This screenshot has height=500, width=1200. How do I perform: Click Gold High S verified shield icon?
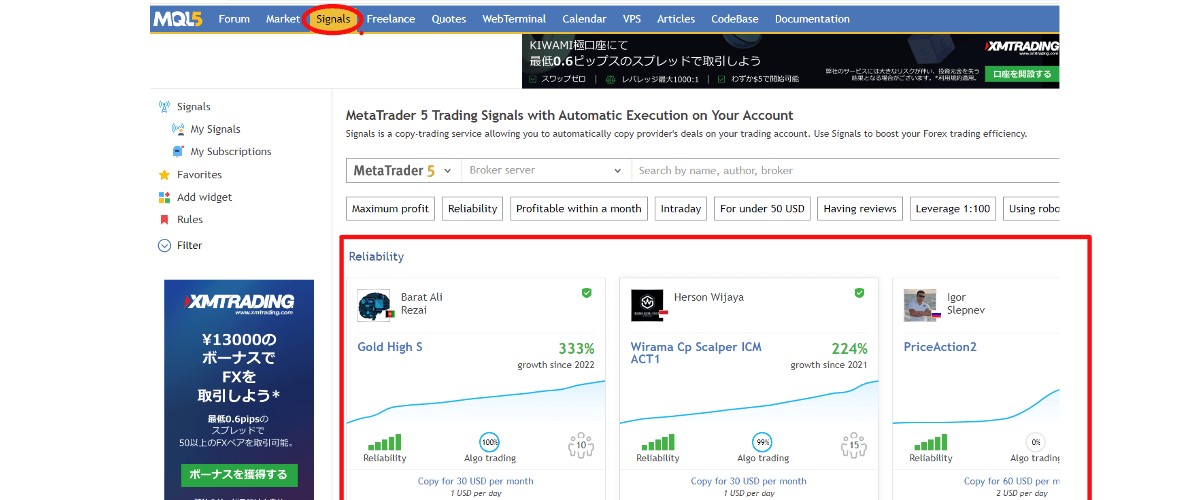pyautogui.click(x=587, y=293)
